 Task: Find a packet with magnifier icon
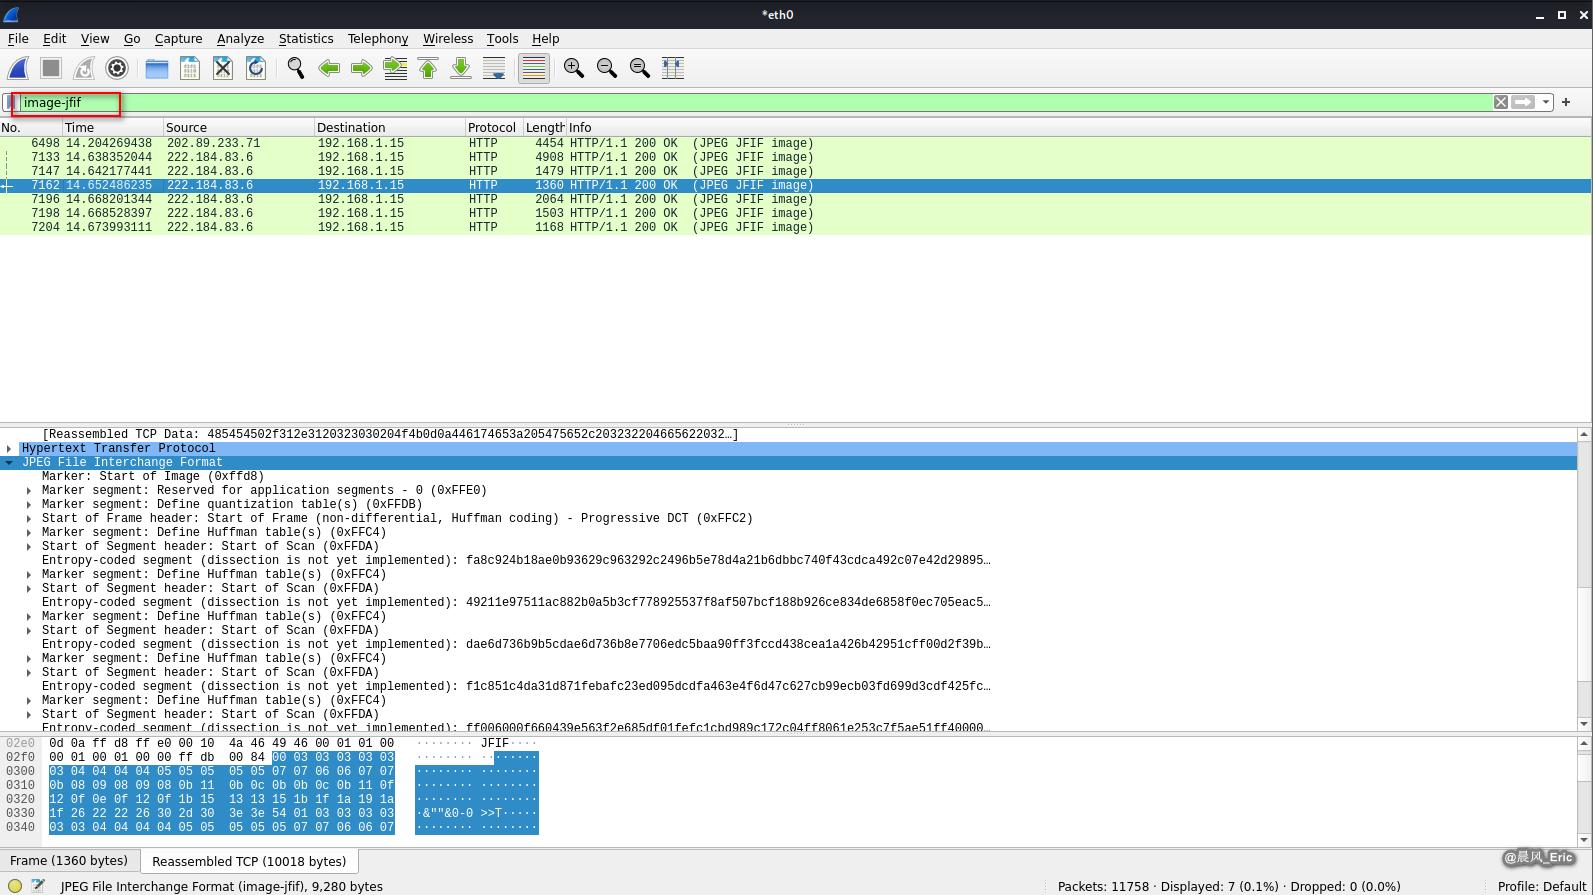[x=295, y=68]
